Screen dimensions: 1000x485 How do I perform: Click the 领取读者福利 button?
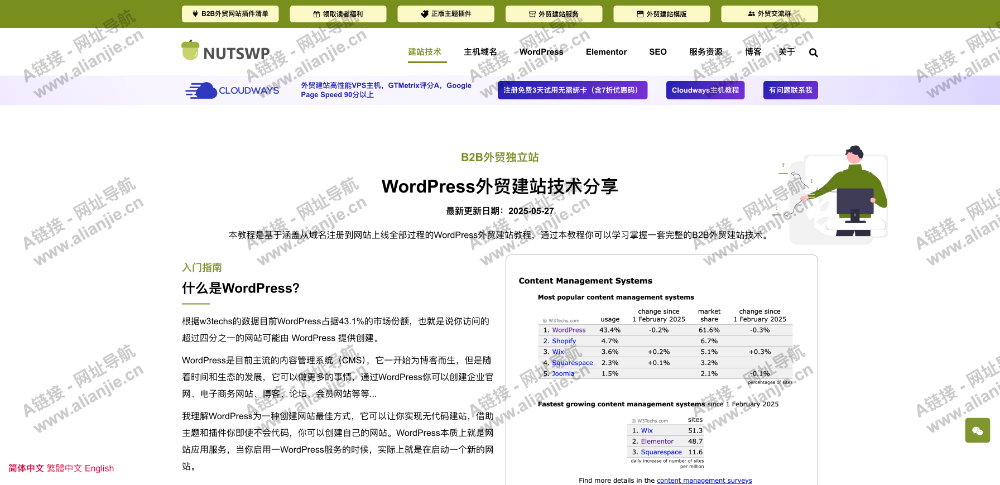coord(338,13)
